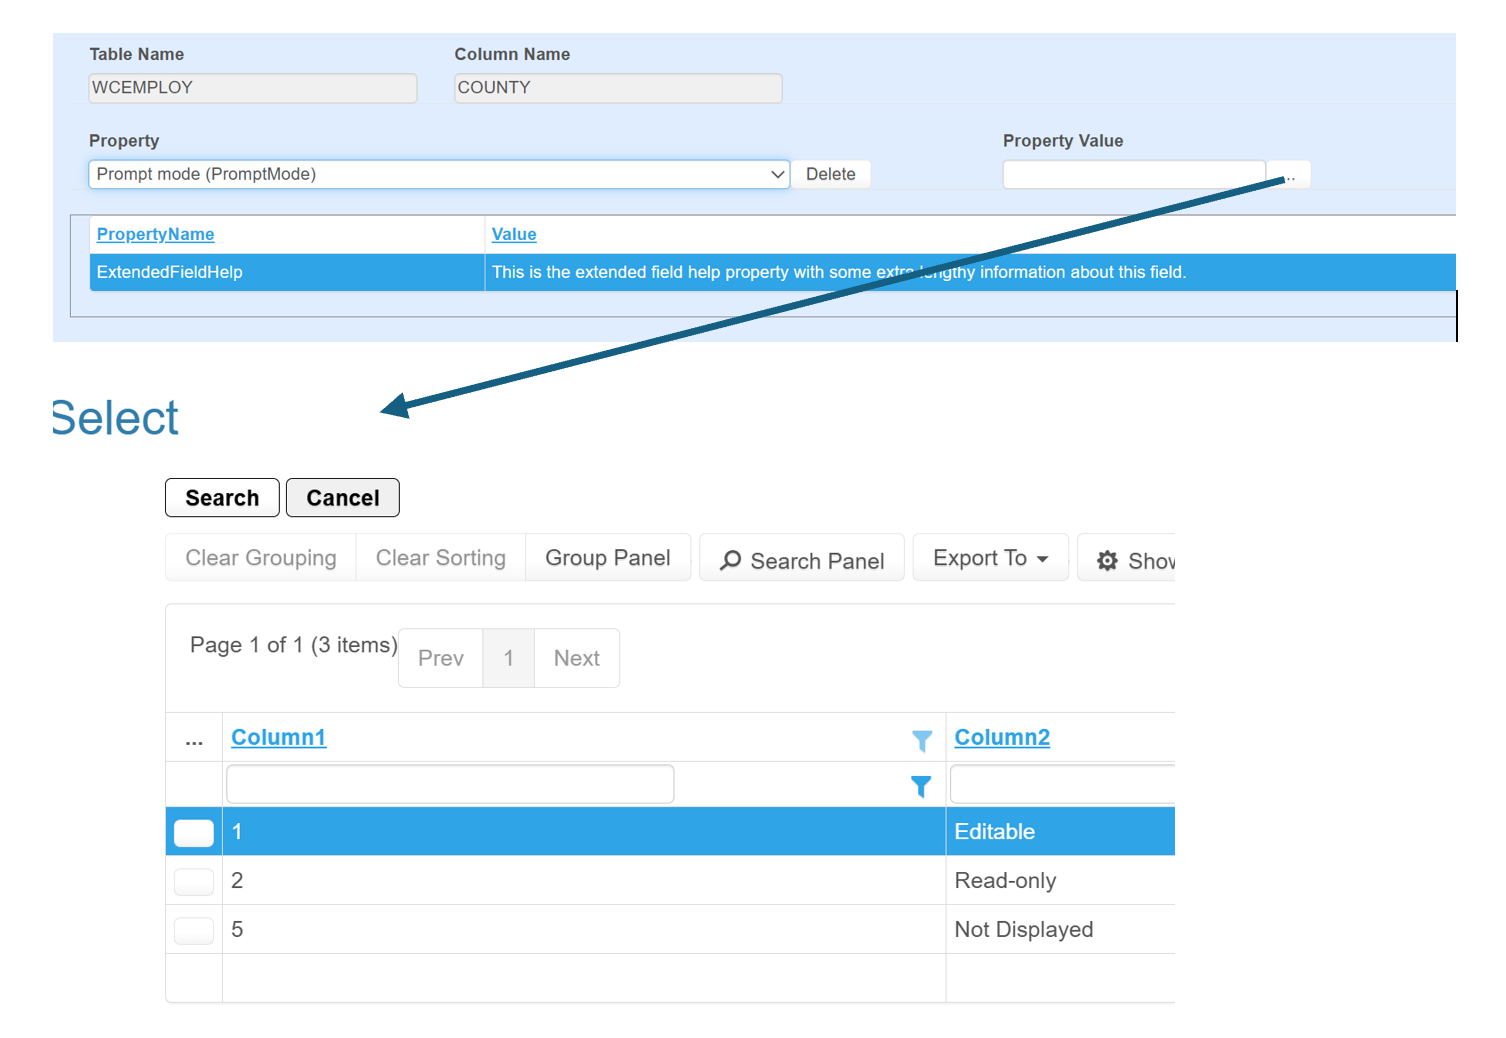Tick the checkbox for row 2 Read-only

[x=194, y=881]
